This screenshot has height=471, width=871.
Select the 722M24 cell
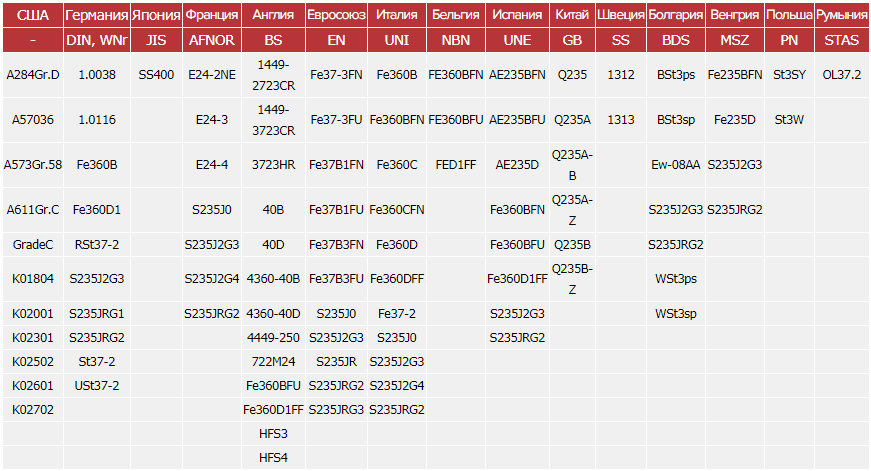click(273, 361)
